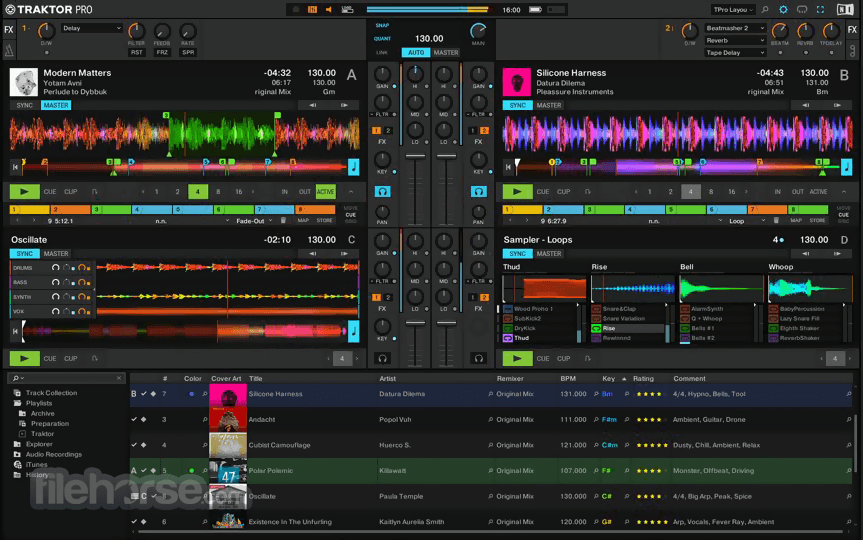Jump to track start on Deck B stripe
The image size is (863, 540).
tap(508, 167)
